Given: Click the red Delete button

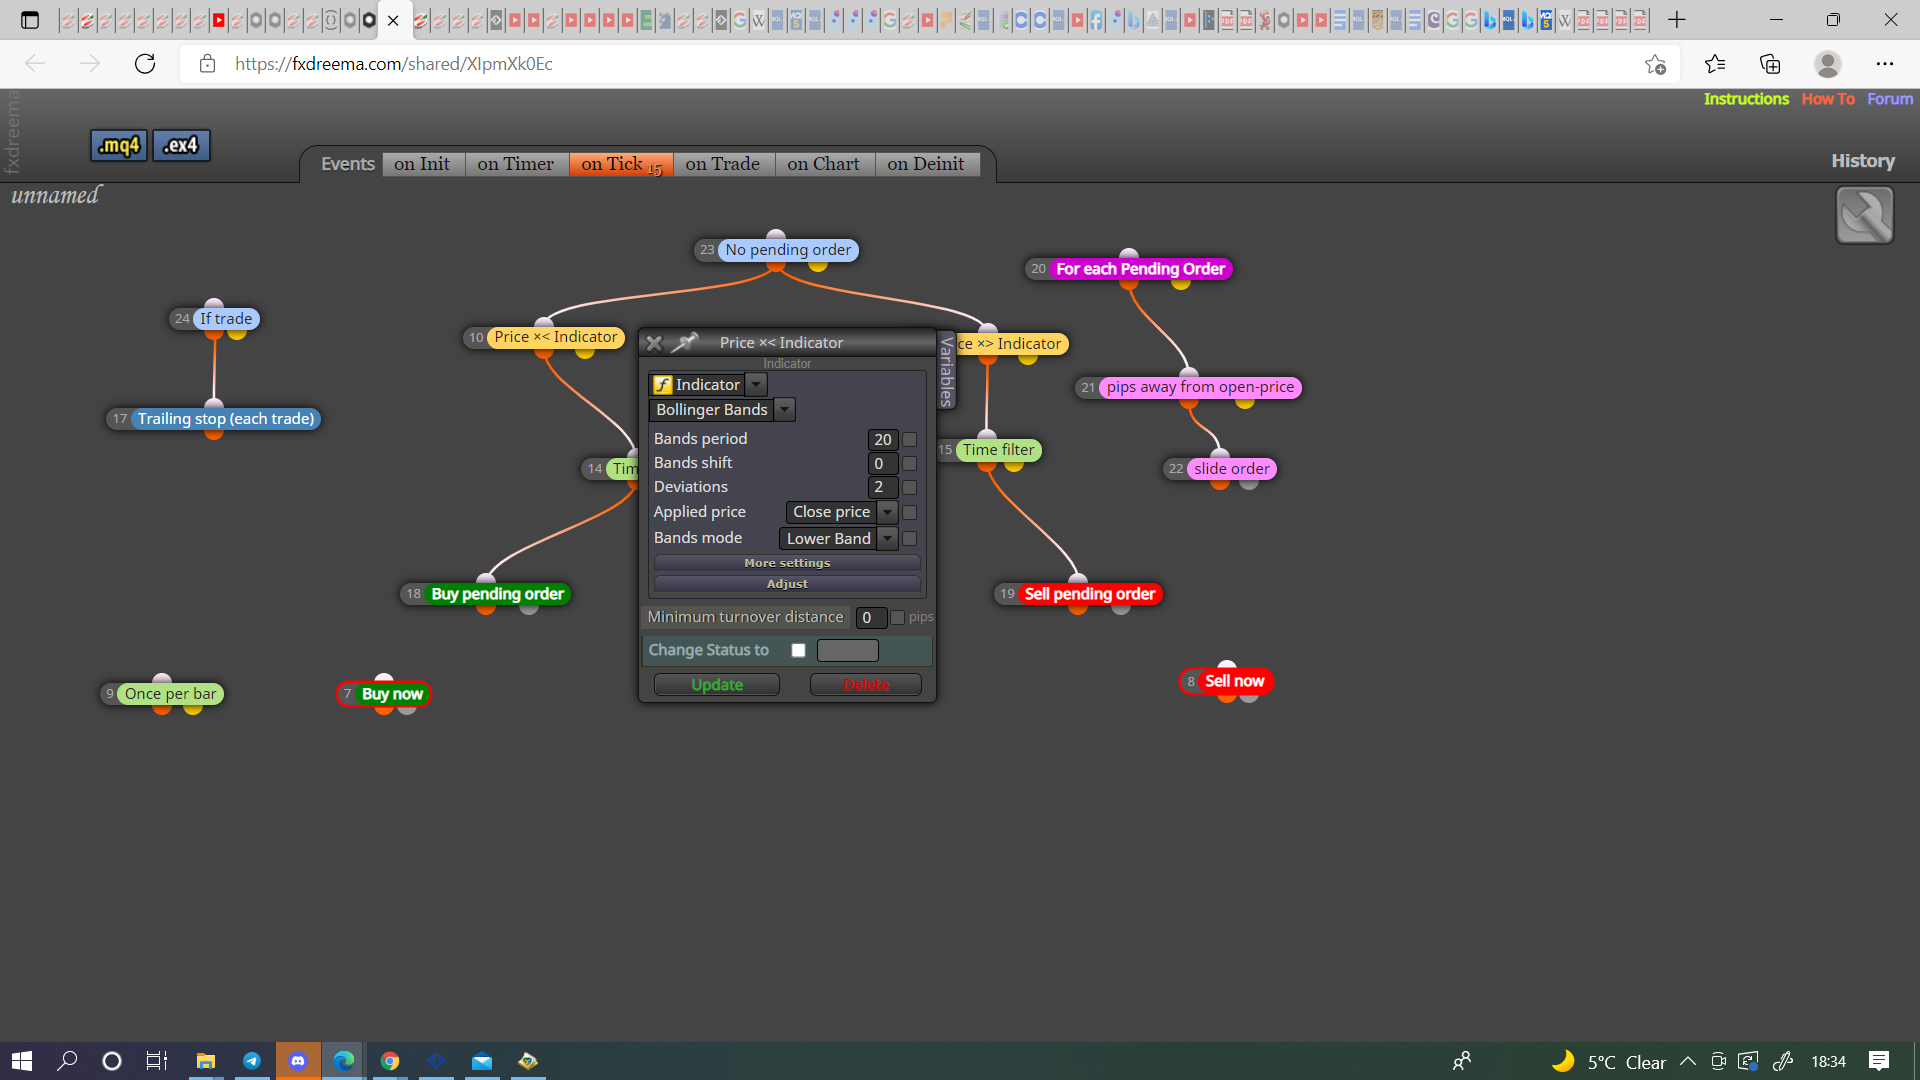Looking at the screenshot, I should coord(866,685).
